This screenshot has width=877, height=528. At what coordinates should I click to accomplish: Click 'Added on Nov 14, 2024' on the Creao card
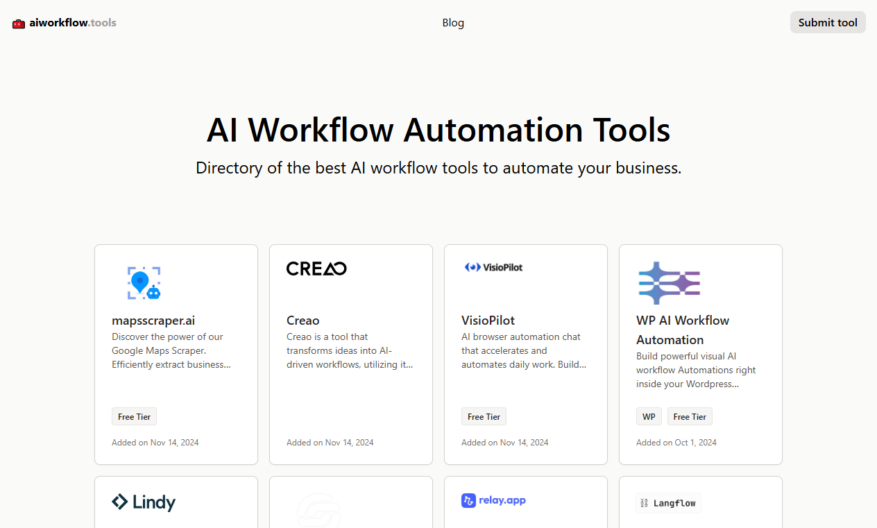330,442
